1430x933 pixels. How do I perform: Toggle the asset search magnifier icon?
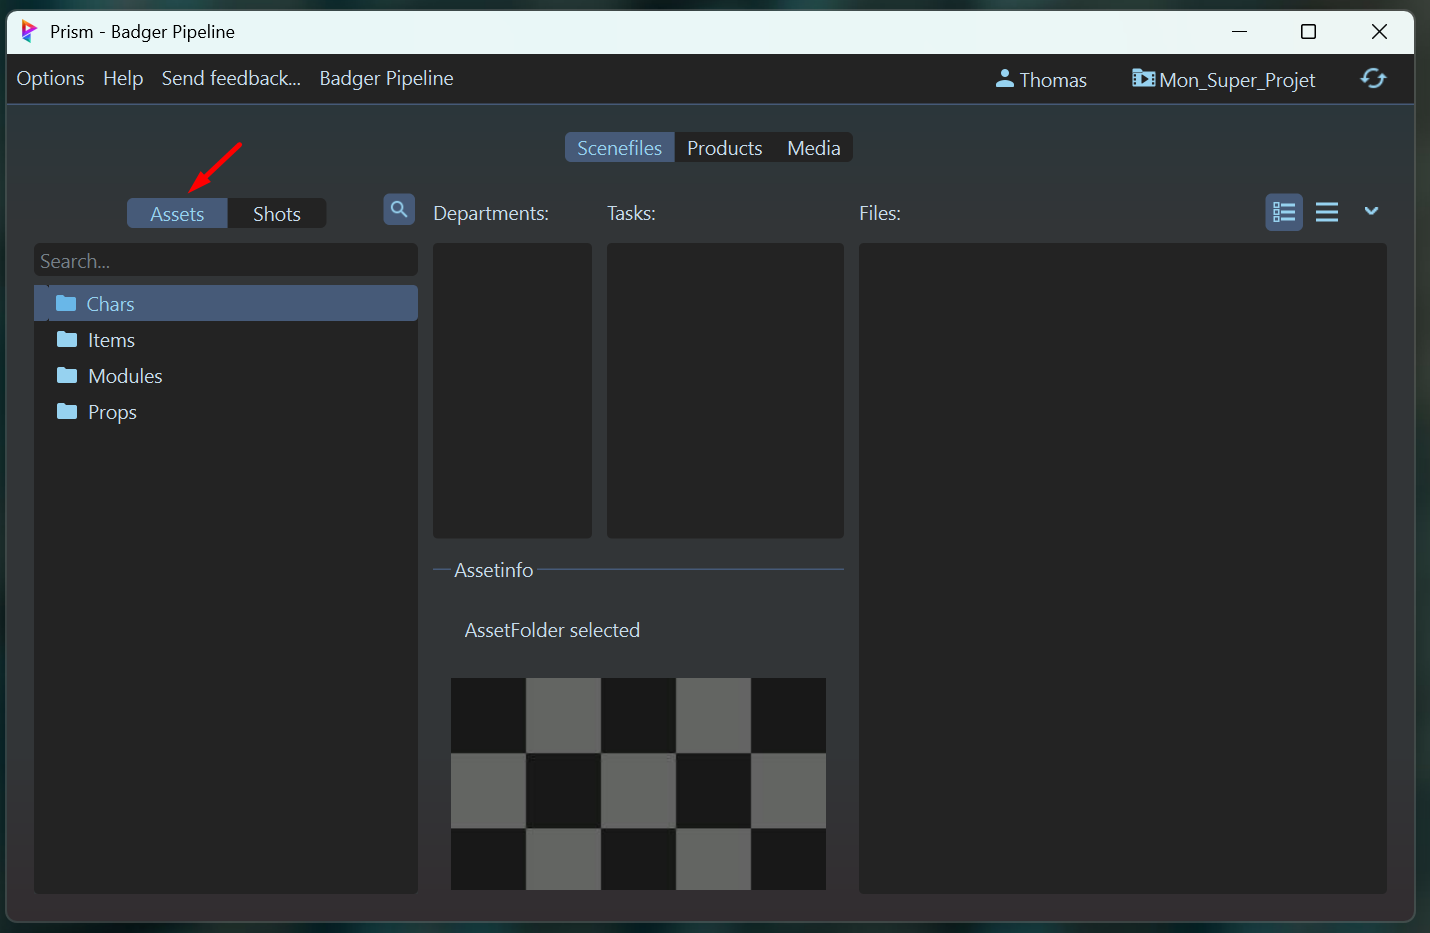pos(399,210)
